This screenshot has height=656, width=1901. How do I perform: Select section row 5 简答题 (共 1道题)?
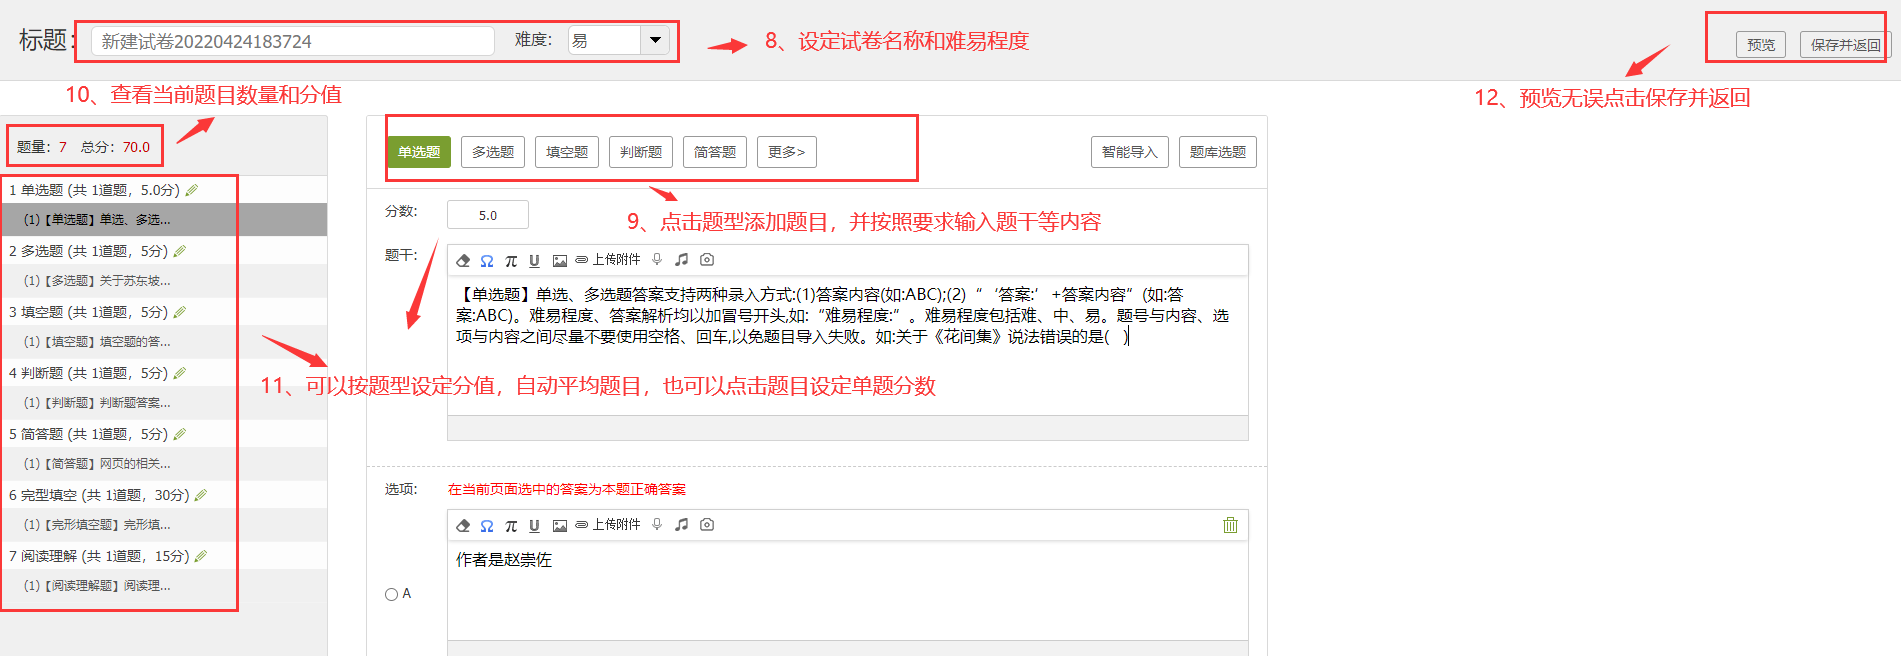coord(164,434)
